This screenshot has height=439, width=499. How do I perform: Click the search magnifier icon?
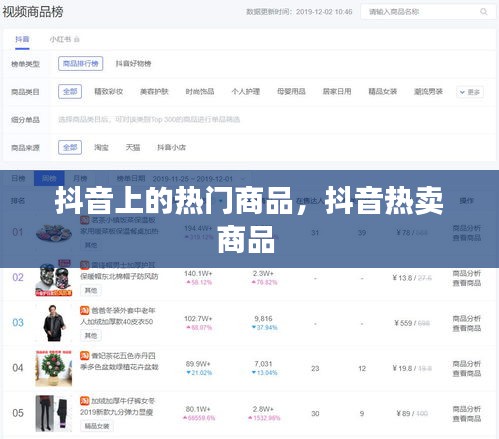pyautogui.click(x=483, y=12)
